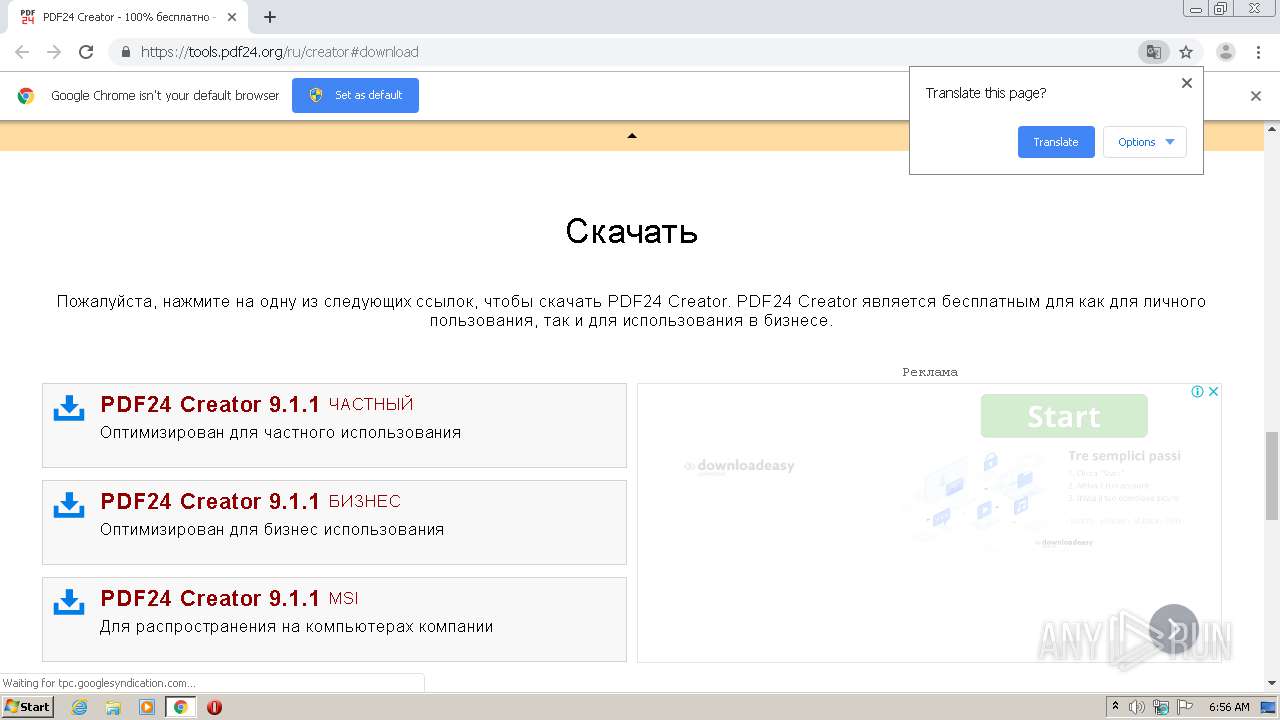Click the download icon for MSI edition
Image resolution: width=1280 pixels, height=720 pixels.
tap(69, 602)
